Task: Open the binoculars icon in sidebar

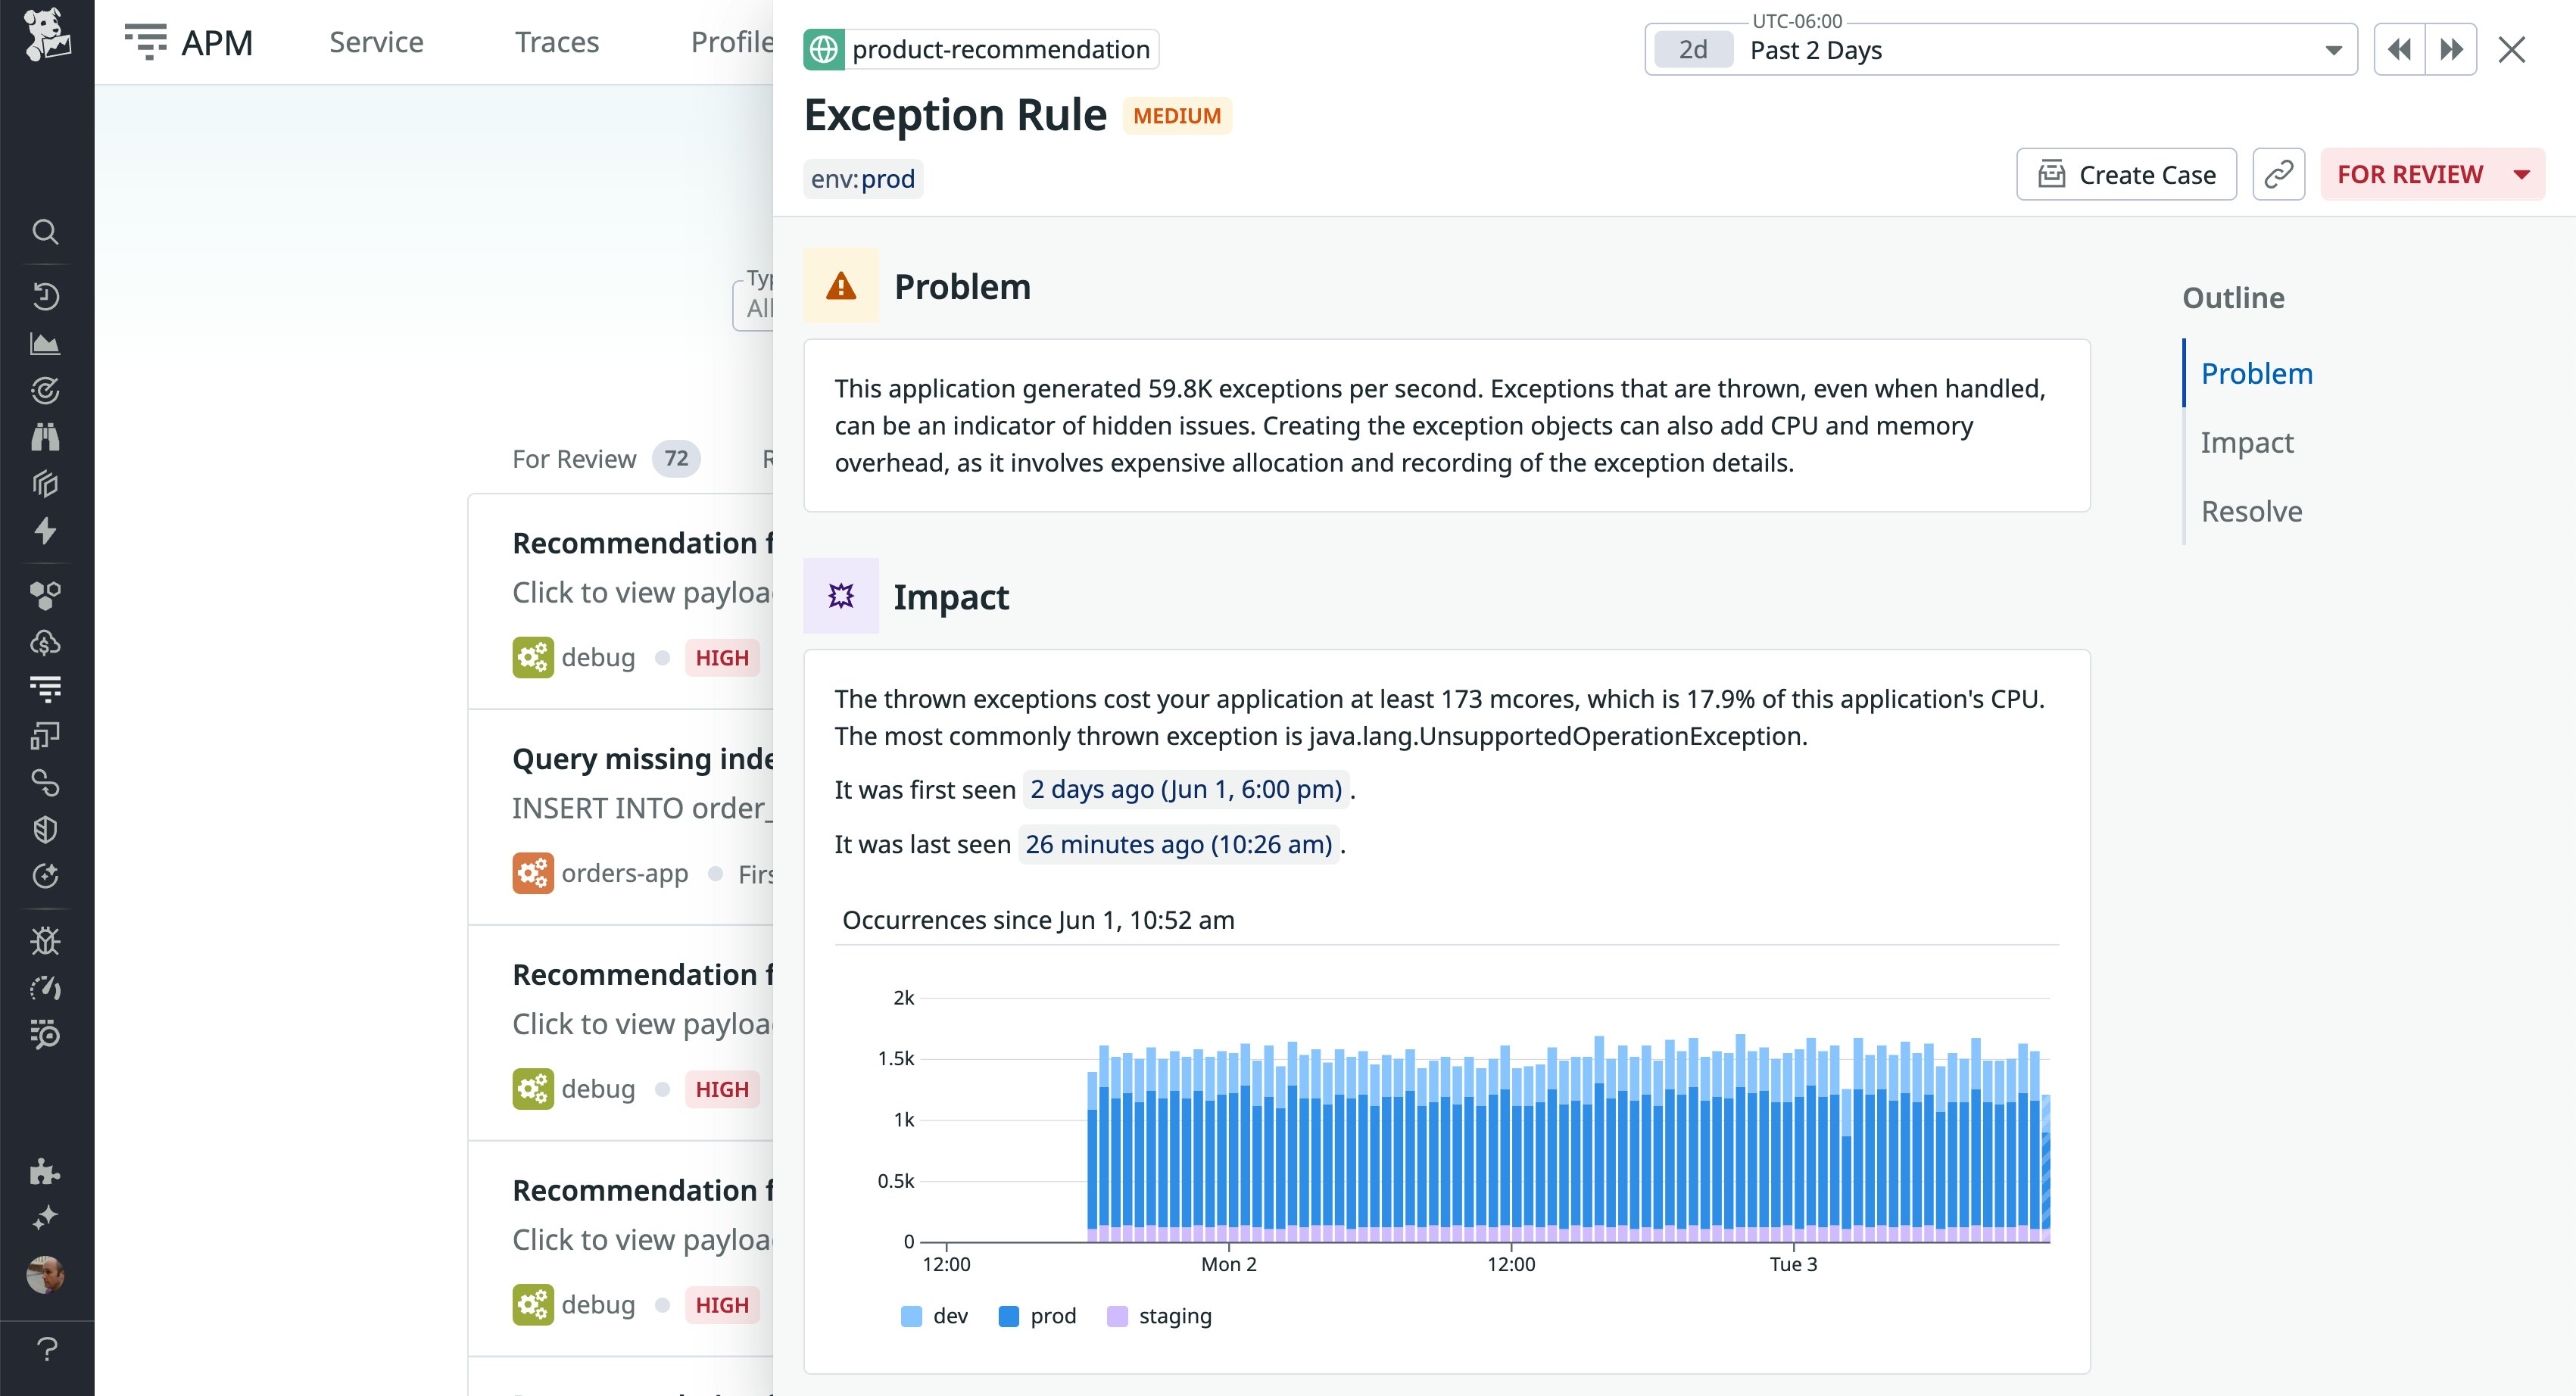Action: 45,437
